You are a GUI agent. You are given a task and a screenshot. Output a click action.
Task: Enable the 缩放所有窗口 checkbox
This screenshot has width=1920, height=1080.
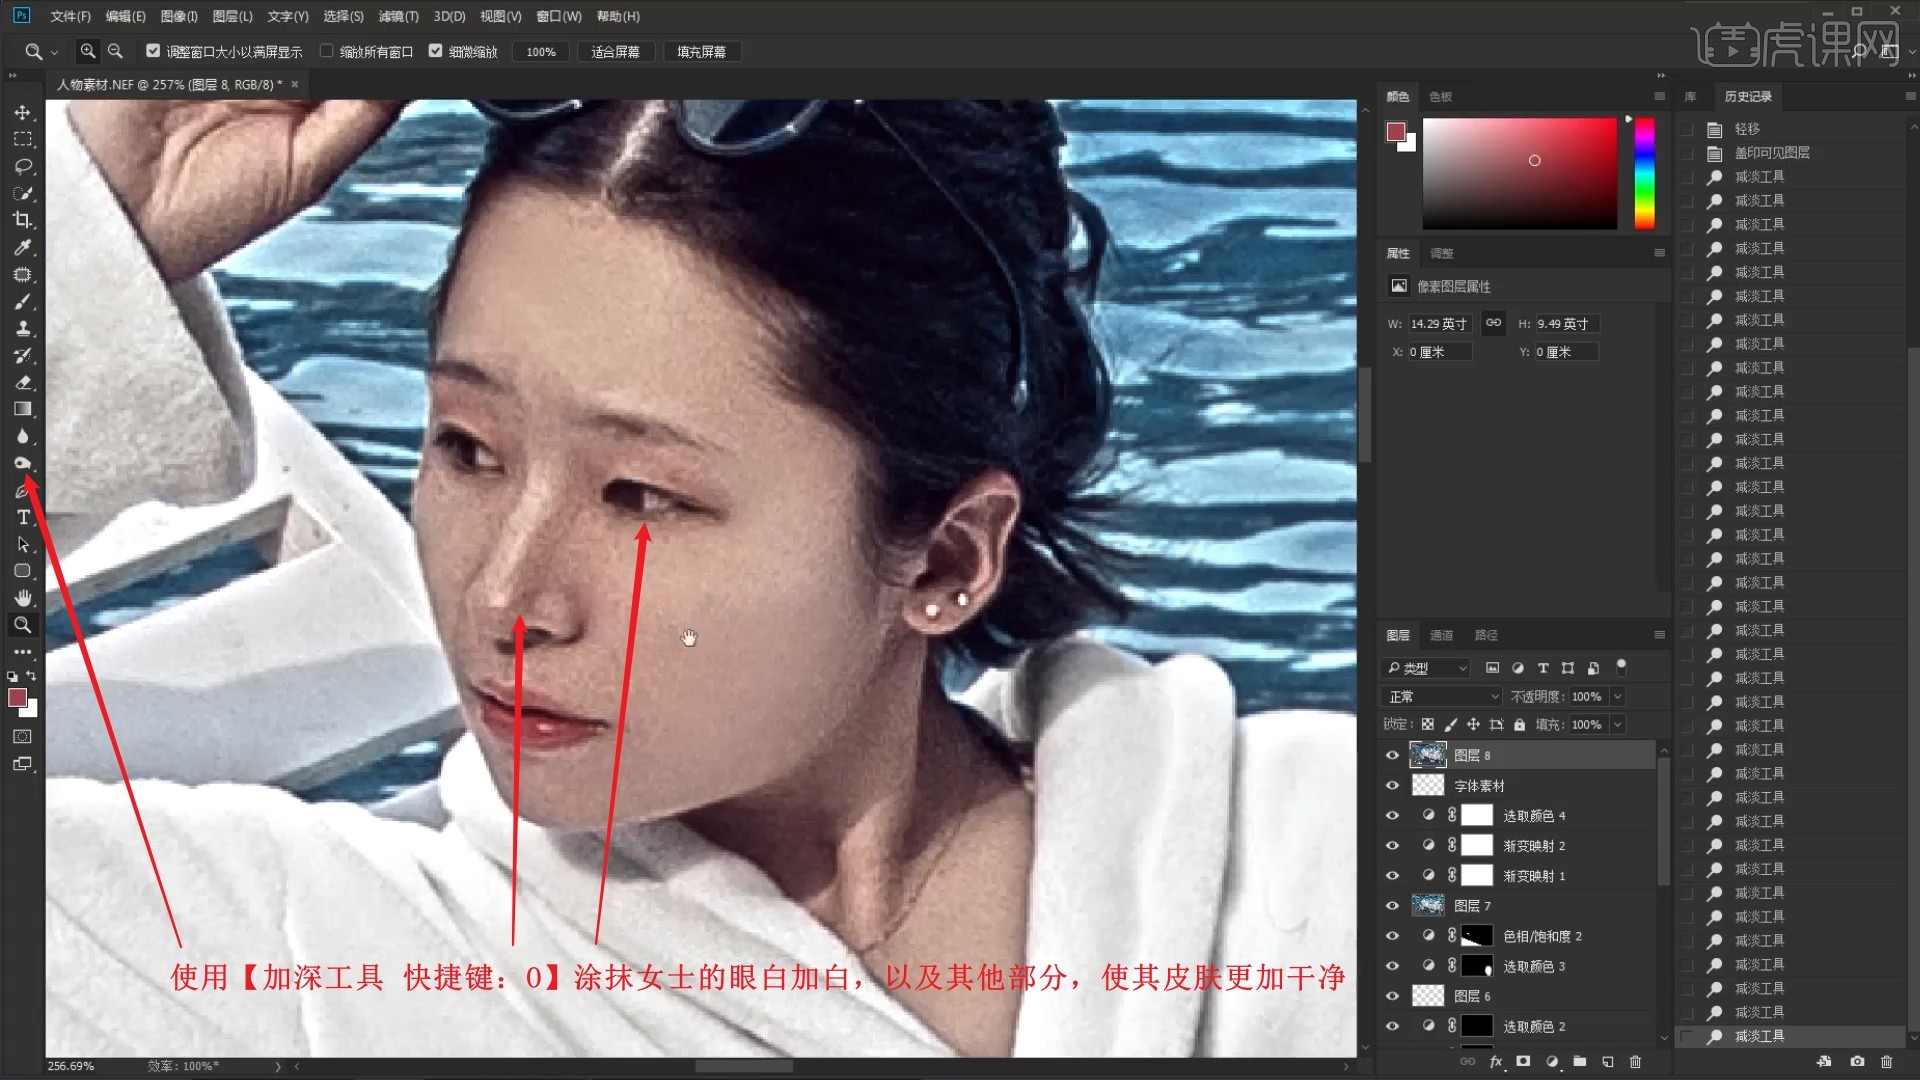point(326,51)
